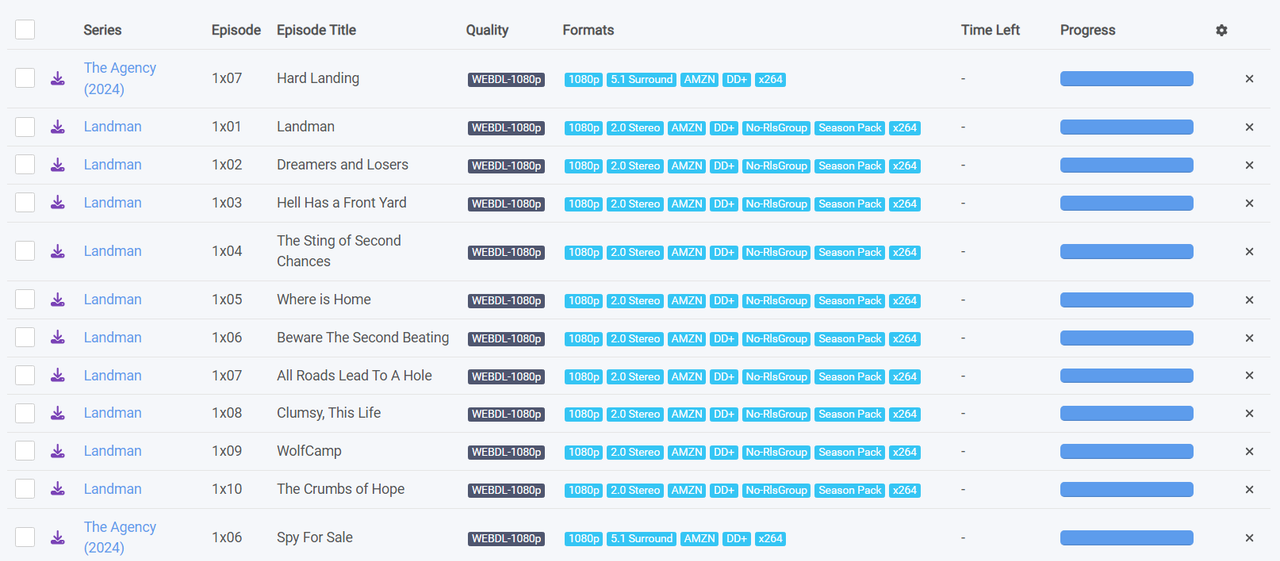This screenshot has height=561, width=1280.
Task: Select checkbox for Hard Landing row
Action: (x=25, y=78)
